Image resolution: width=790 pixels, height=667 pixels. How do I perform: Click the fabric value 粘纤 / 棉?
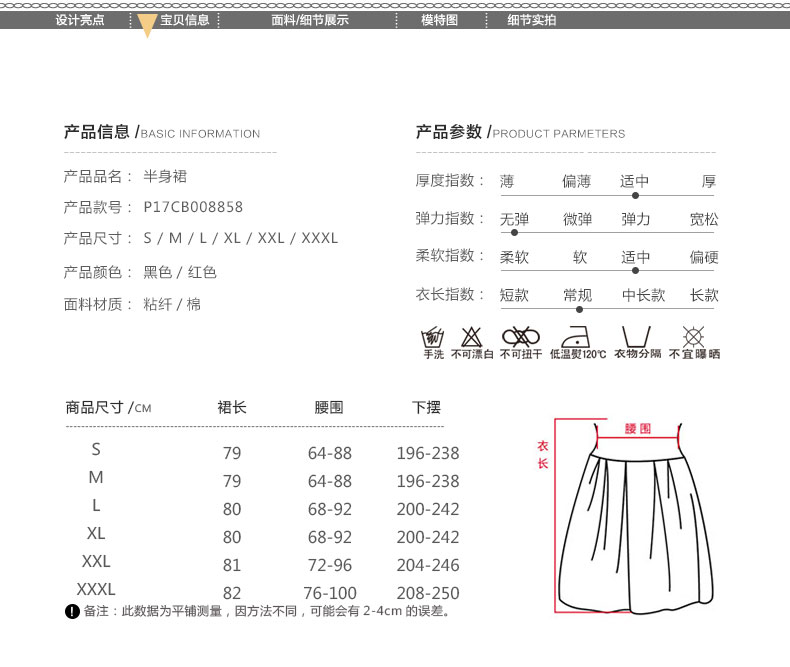pos(172,304)
